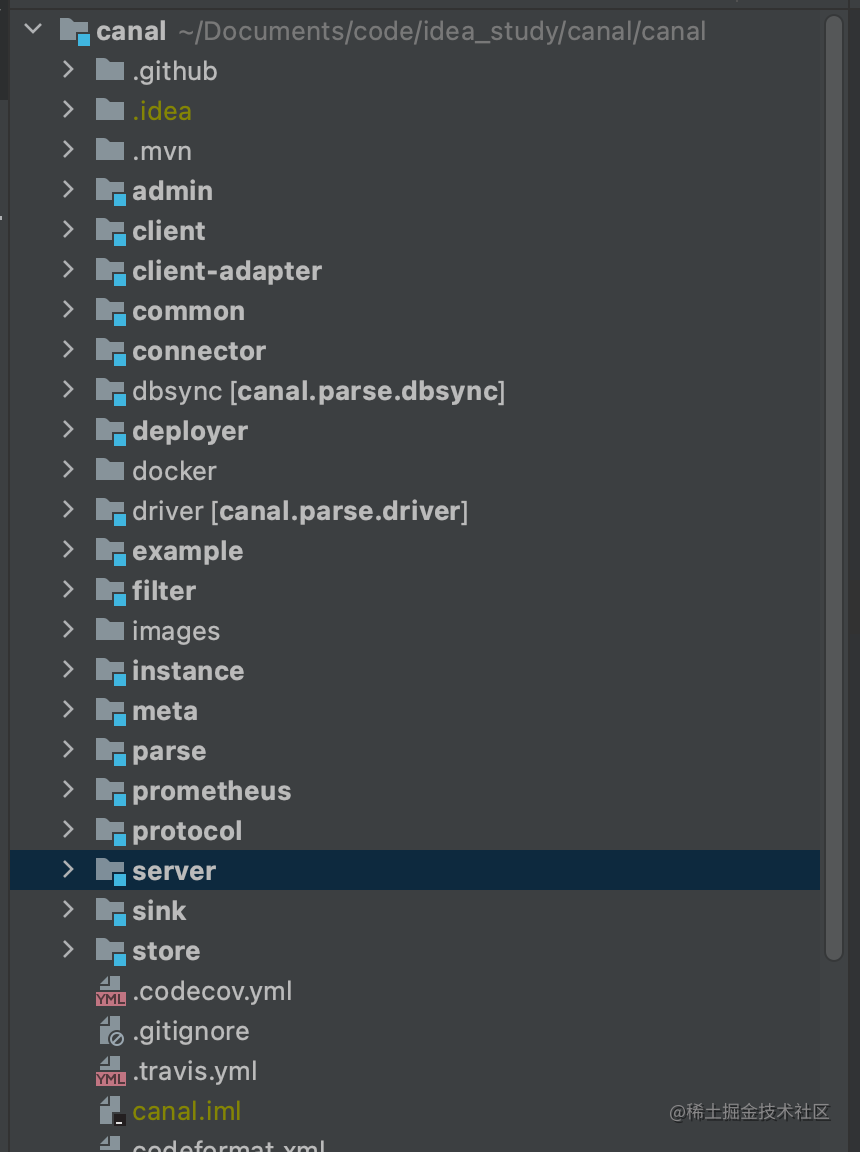Expand the .github folder

(x=68, y=70)
